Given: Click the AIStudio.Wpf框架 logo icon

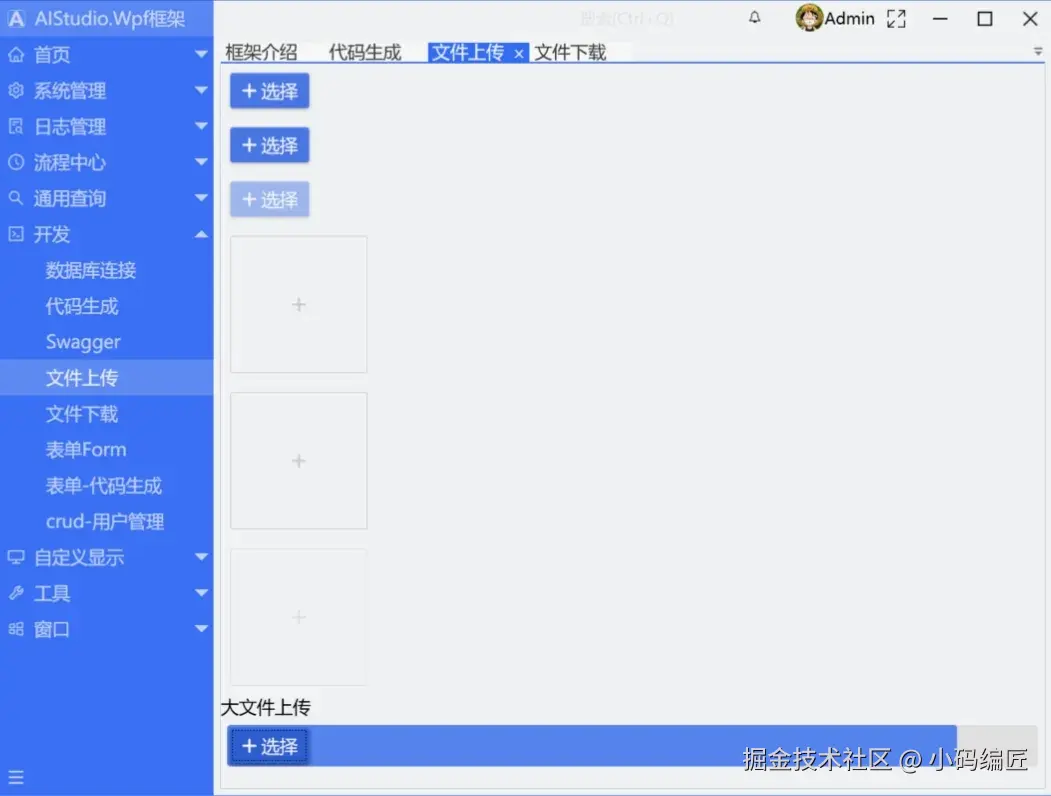Looking at the screenshot, I should [x=16, y=17].
